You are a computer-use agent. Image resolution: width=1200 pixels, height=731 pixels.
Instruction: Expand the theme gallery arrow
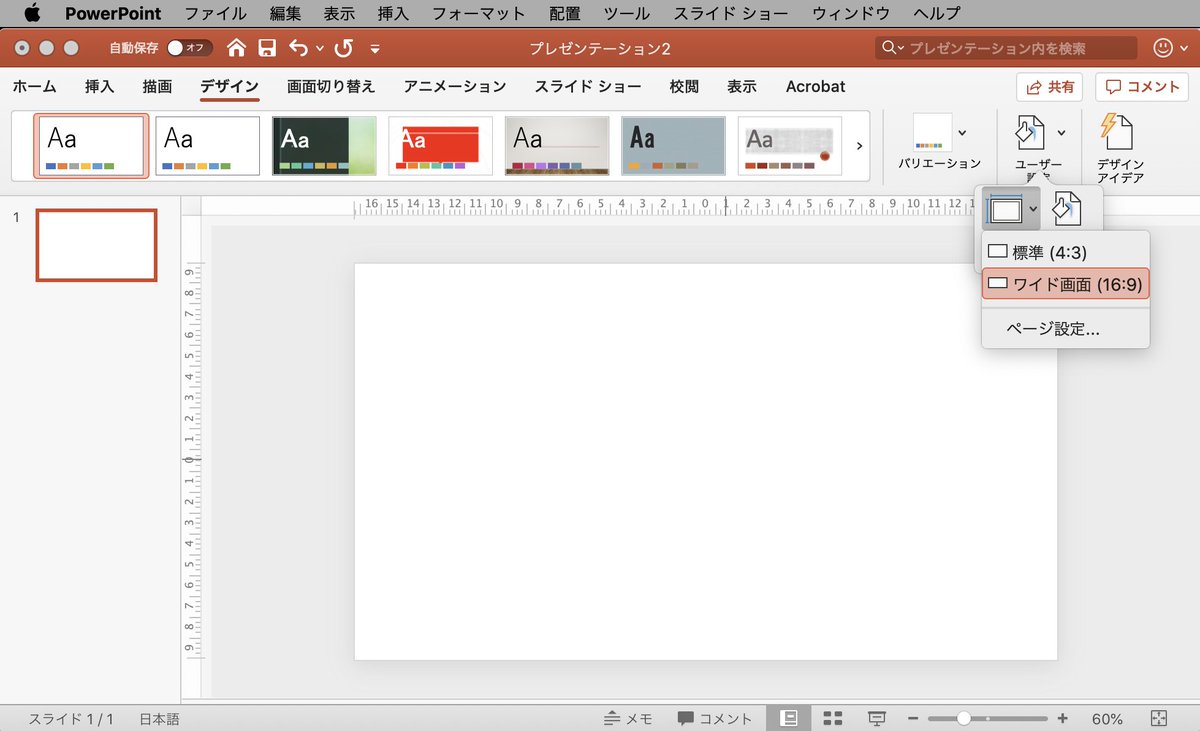click(859, 146)
